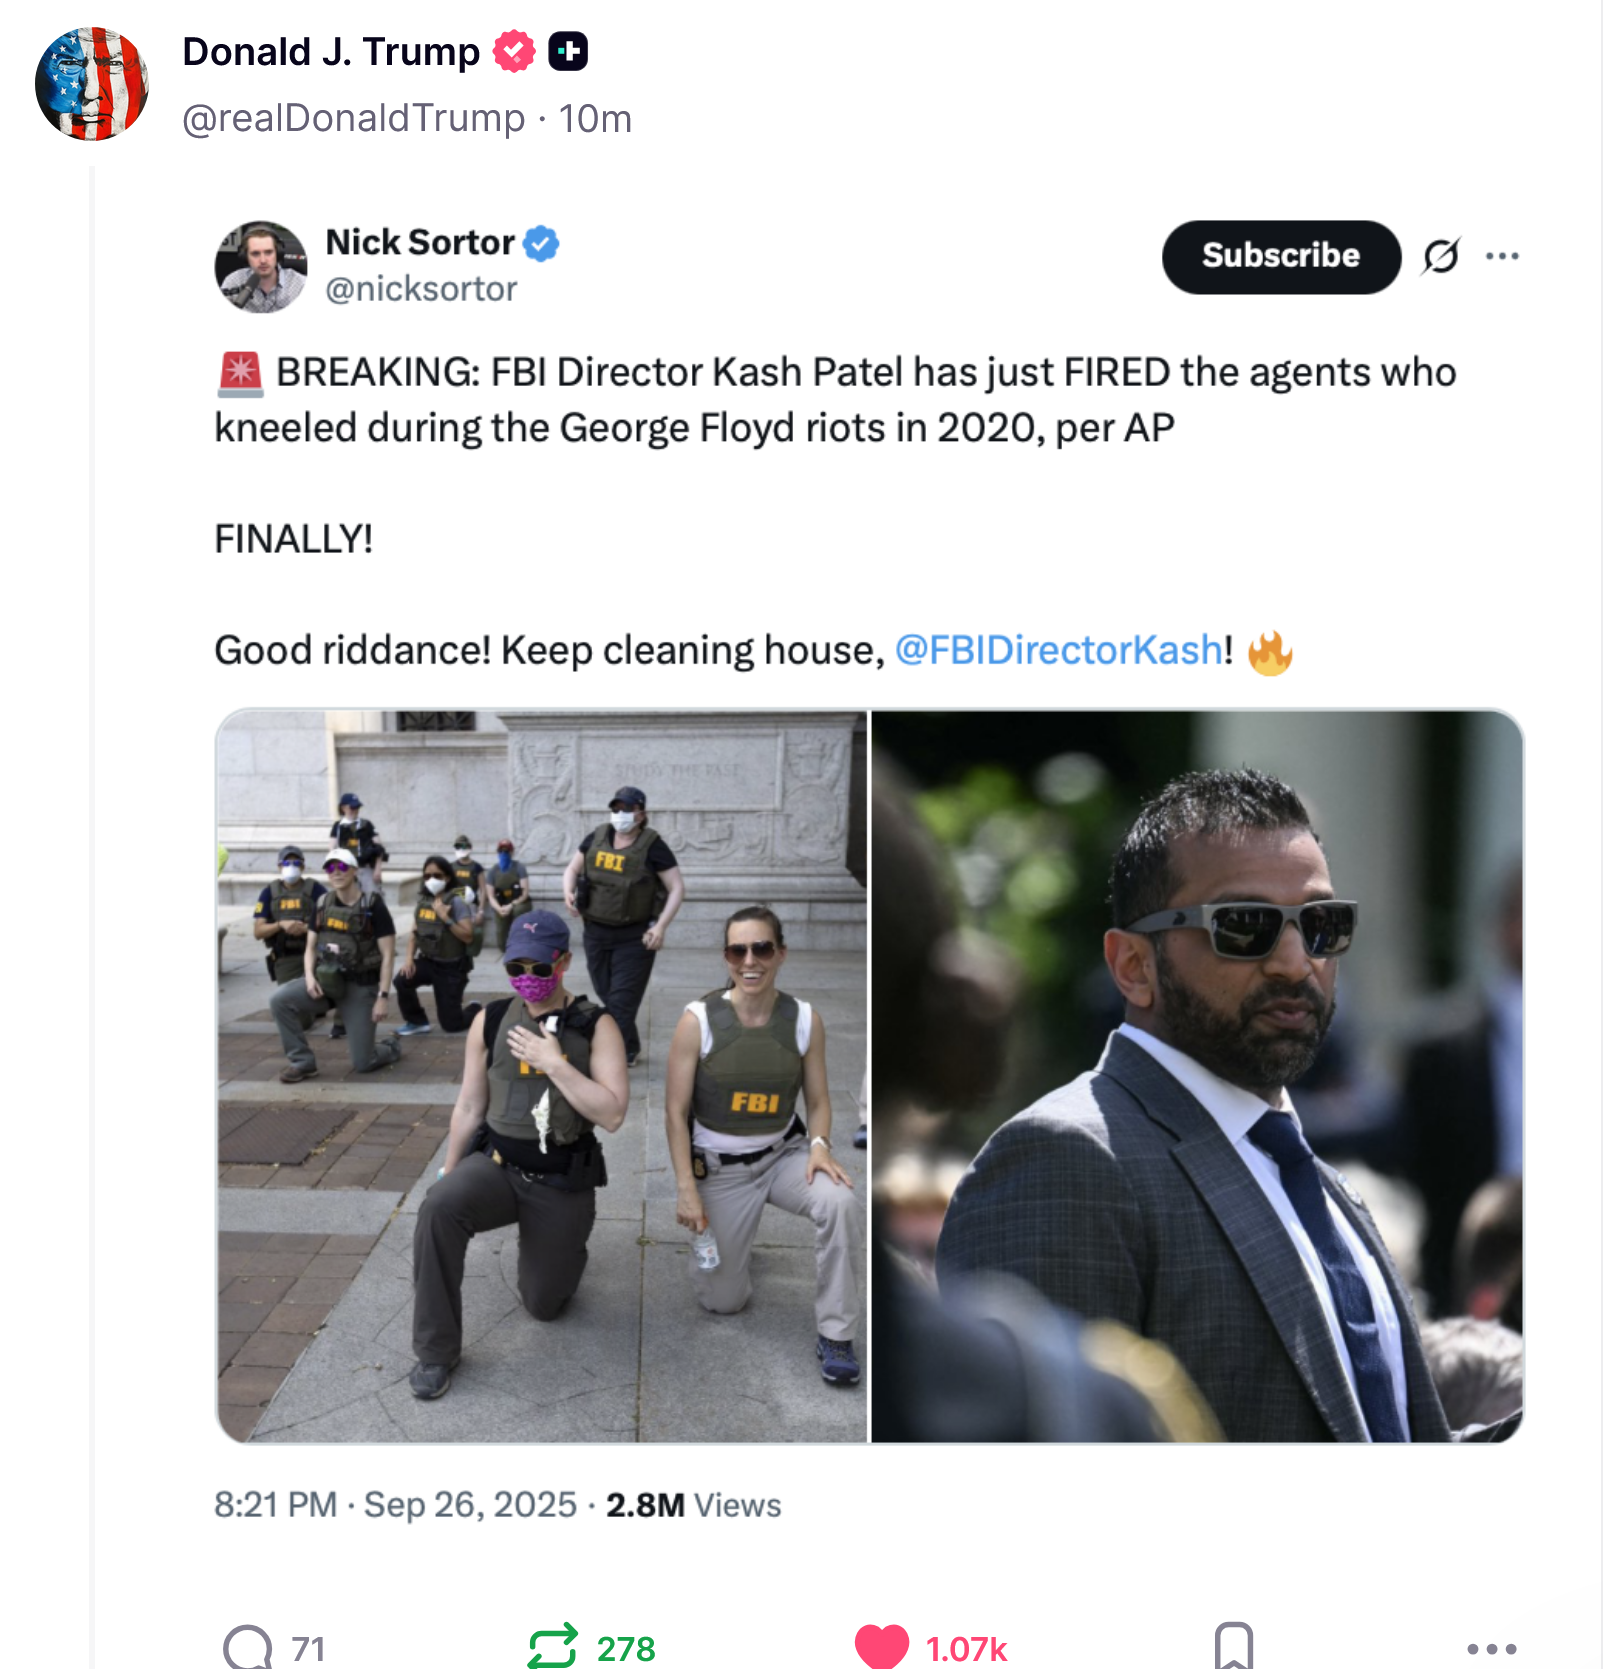Click Nick Sortor's blue verified checkmark
Viewport: 1603px width, 1669px height.
541,243
